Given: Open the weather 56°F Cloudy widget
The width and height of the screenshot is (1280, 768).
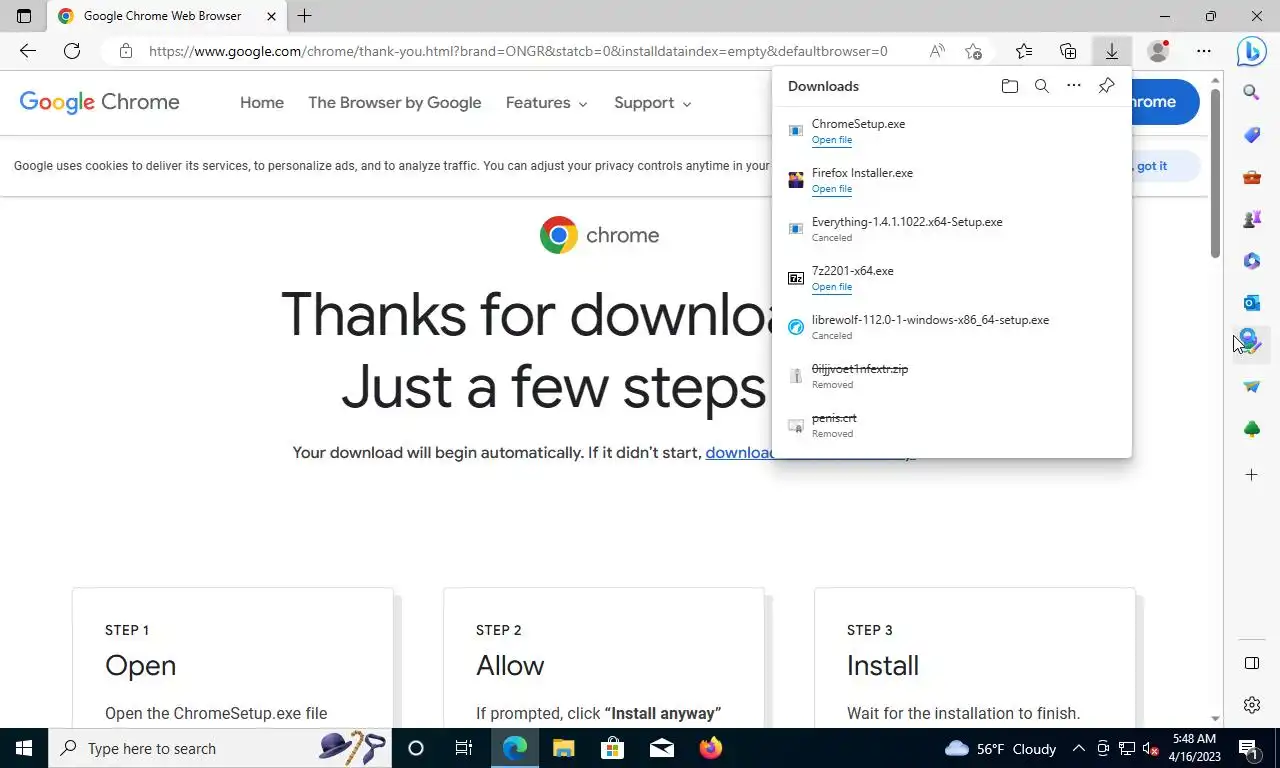Looking at the screenshot, I should pos(1001,748).
